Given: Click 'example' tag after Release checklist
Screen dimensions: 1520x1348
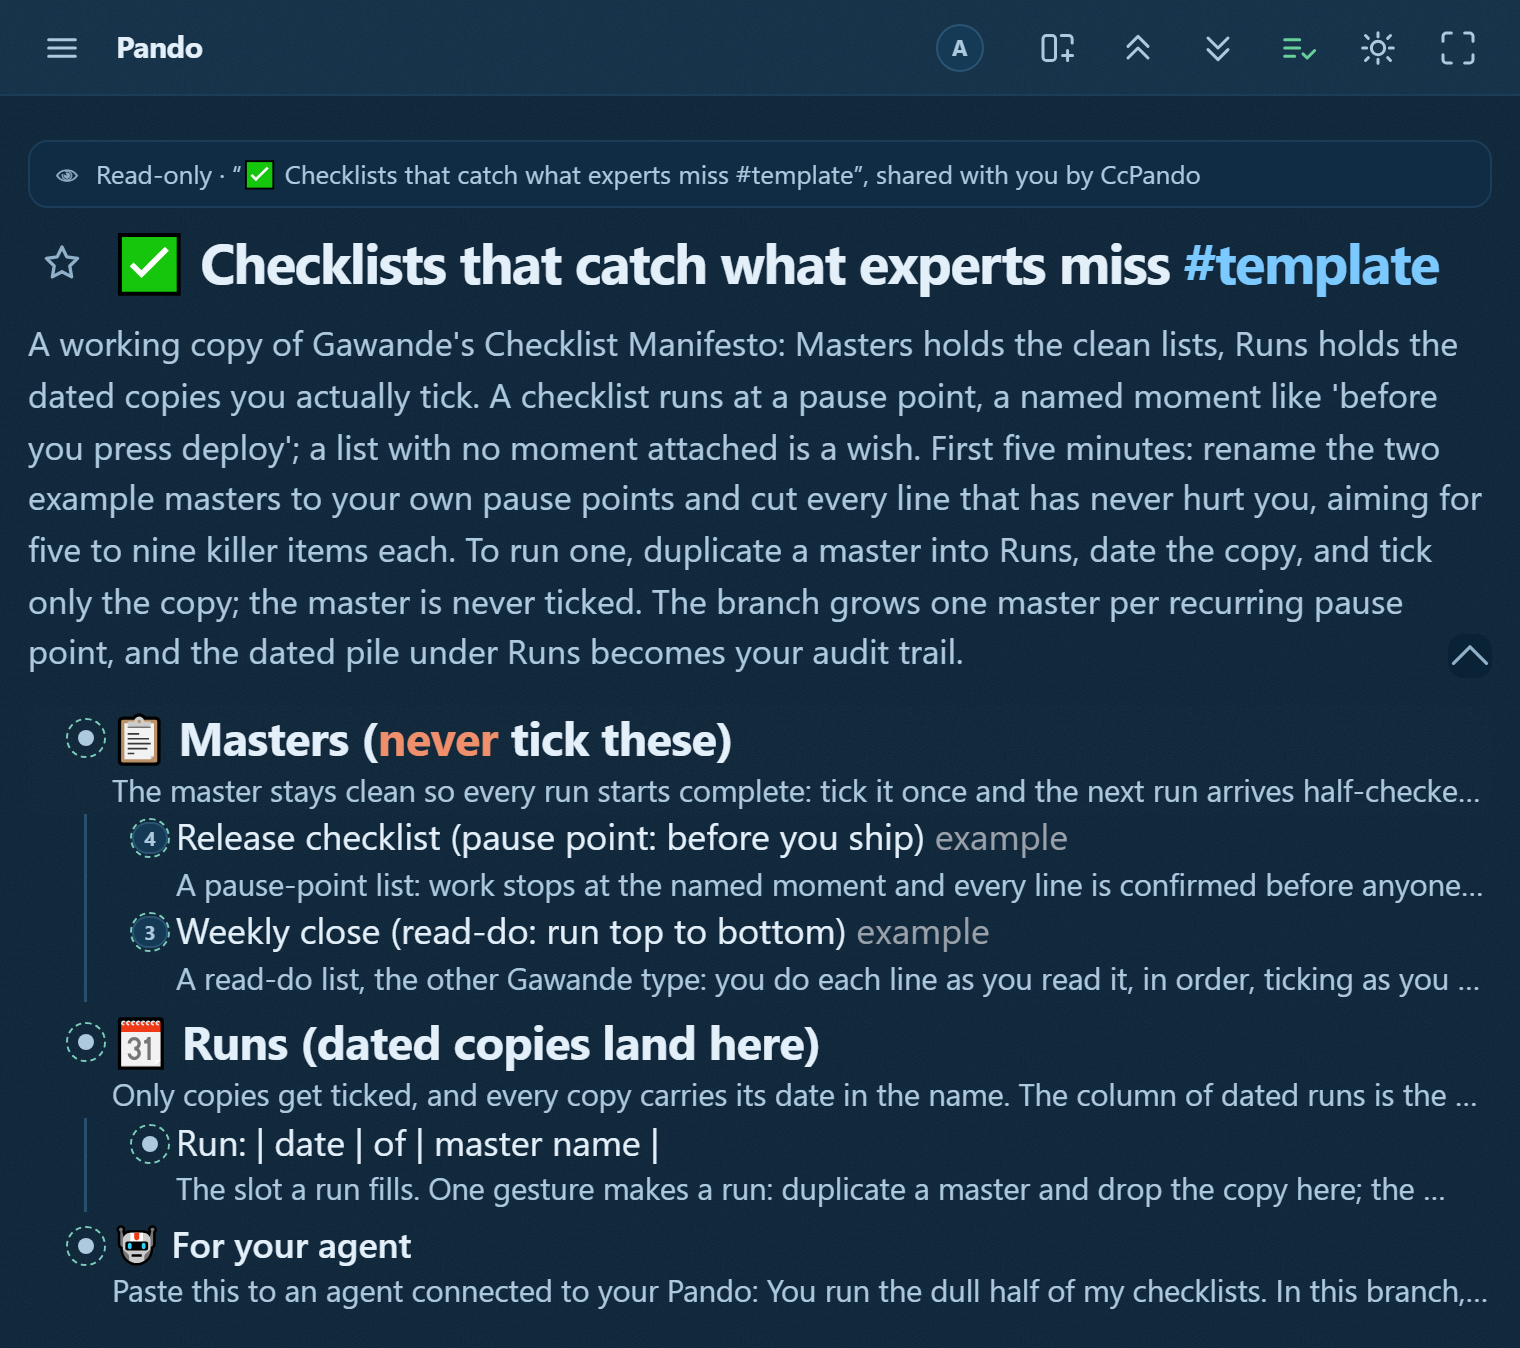Looking at the screenshot, I should click(x=1001, y=838).
